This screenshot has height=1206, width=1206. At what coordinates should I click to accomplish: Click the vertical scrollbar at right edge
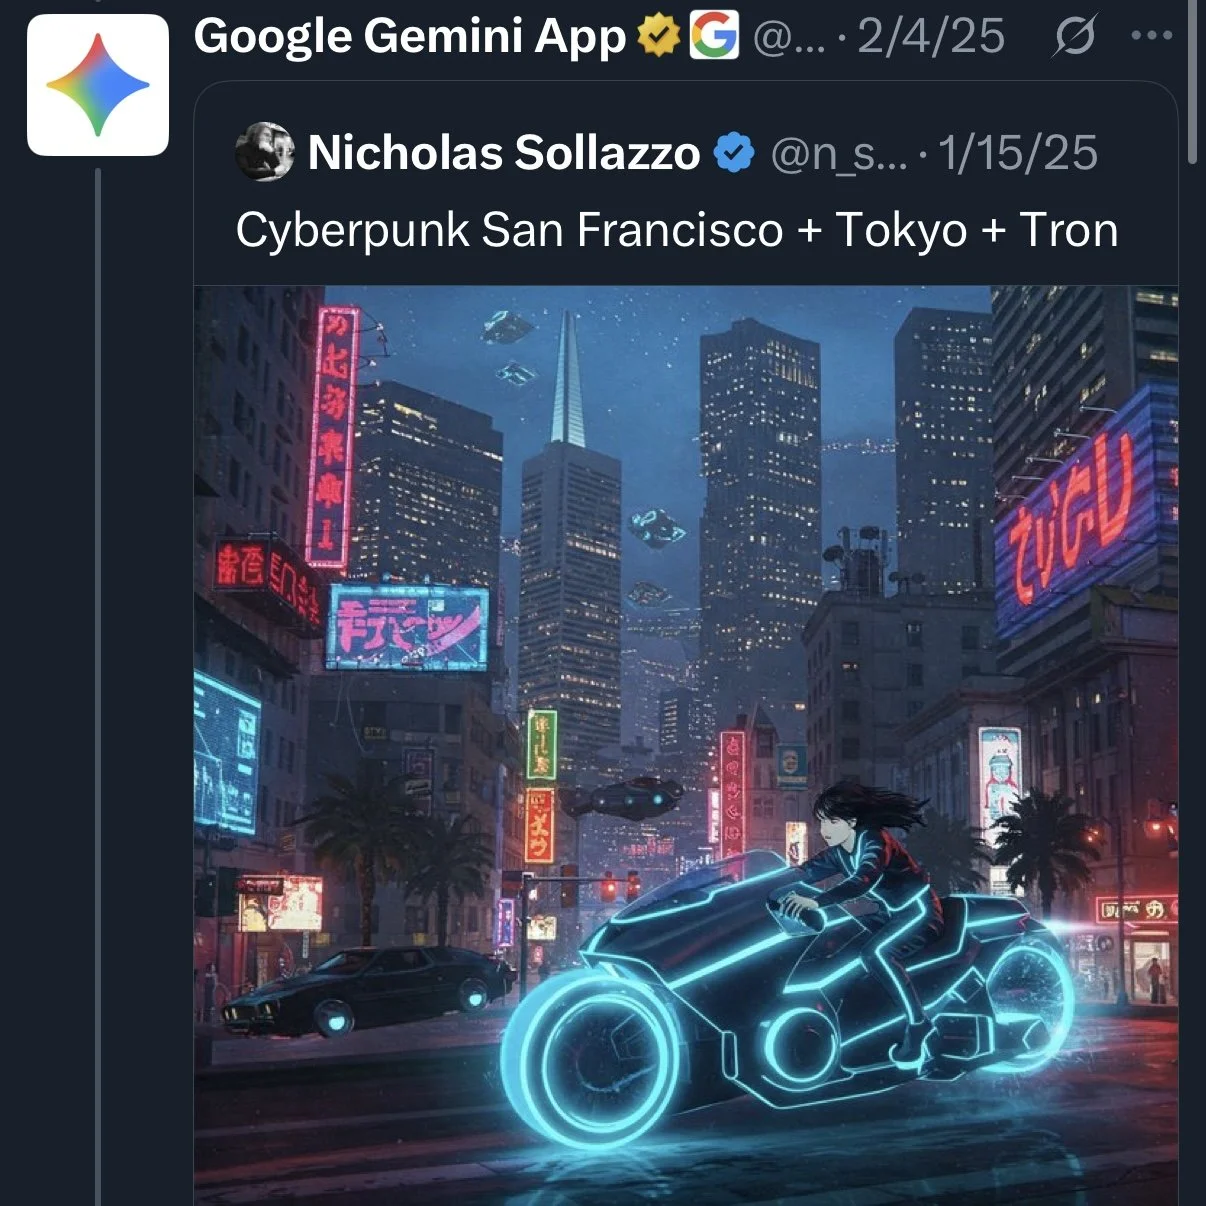[x=1192, y=82]
